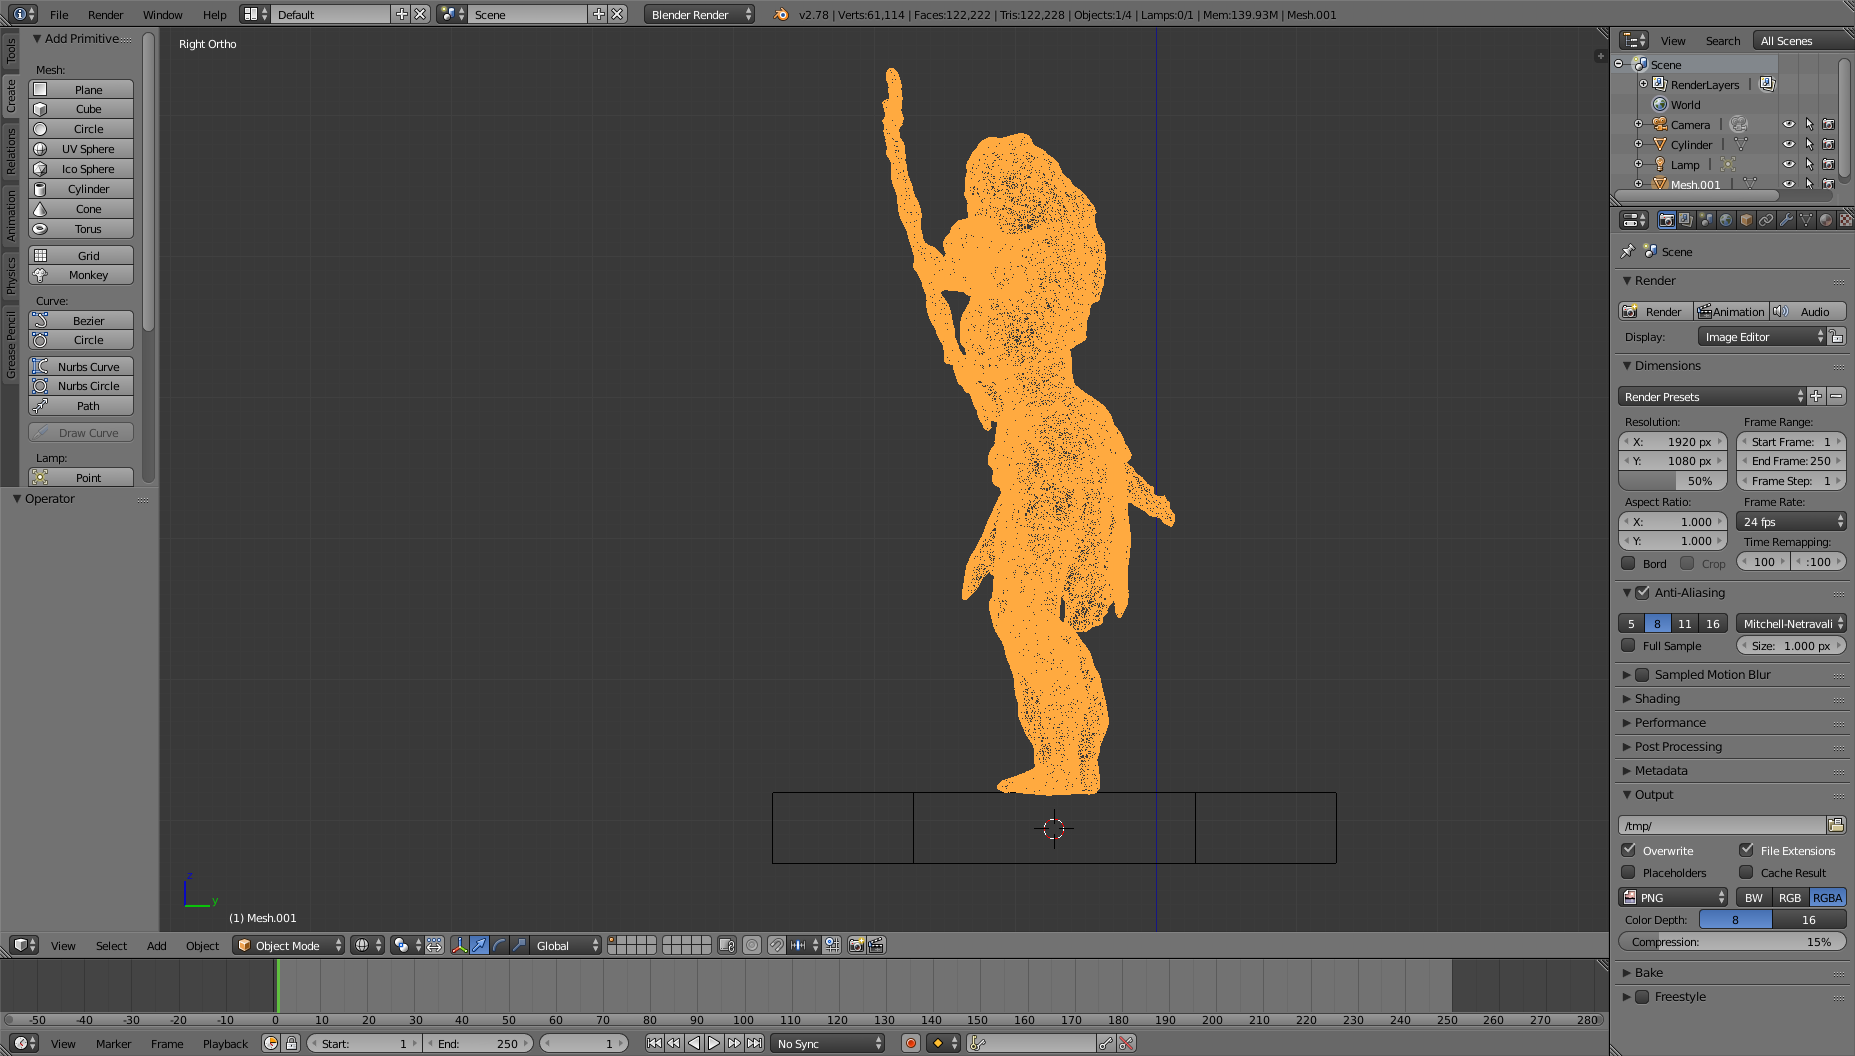
Task: Expand the Performance panel
Action: [1627, 723]
